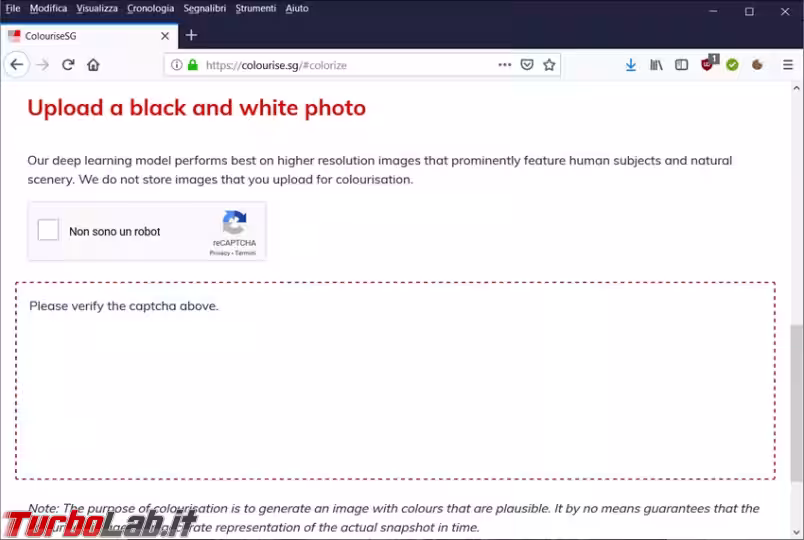Click the forward navigation arrow
Viewport: 804px width, 540px height.
pos(43,65)
